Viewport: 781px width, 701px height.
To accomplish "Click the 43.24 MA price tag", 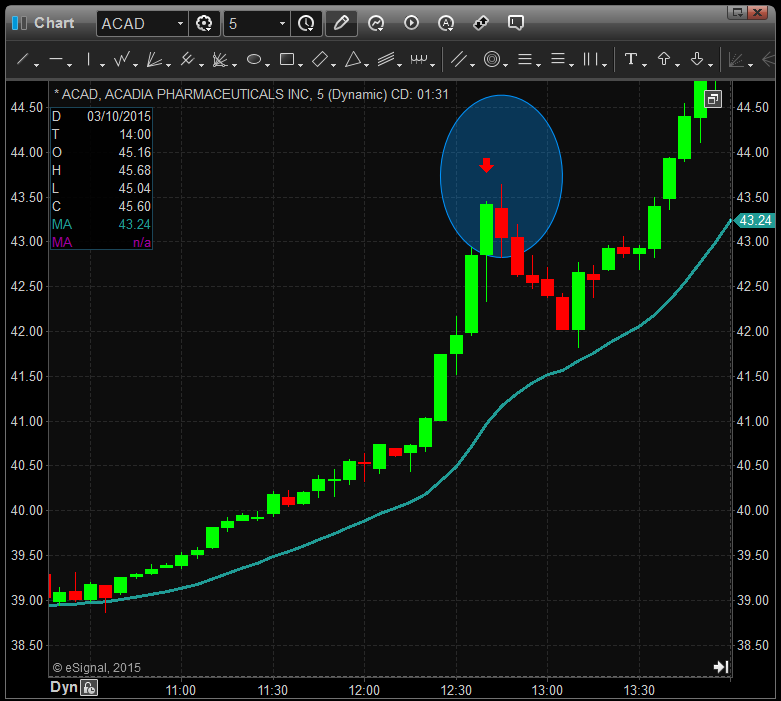I will 754,220.
